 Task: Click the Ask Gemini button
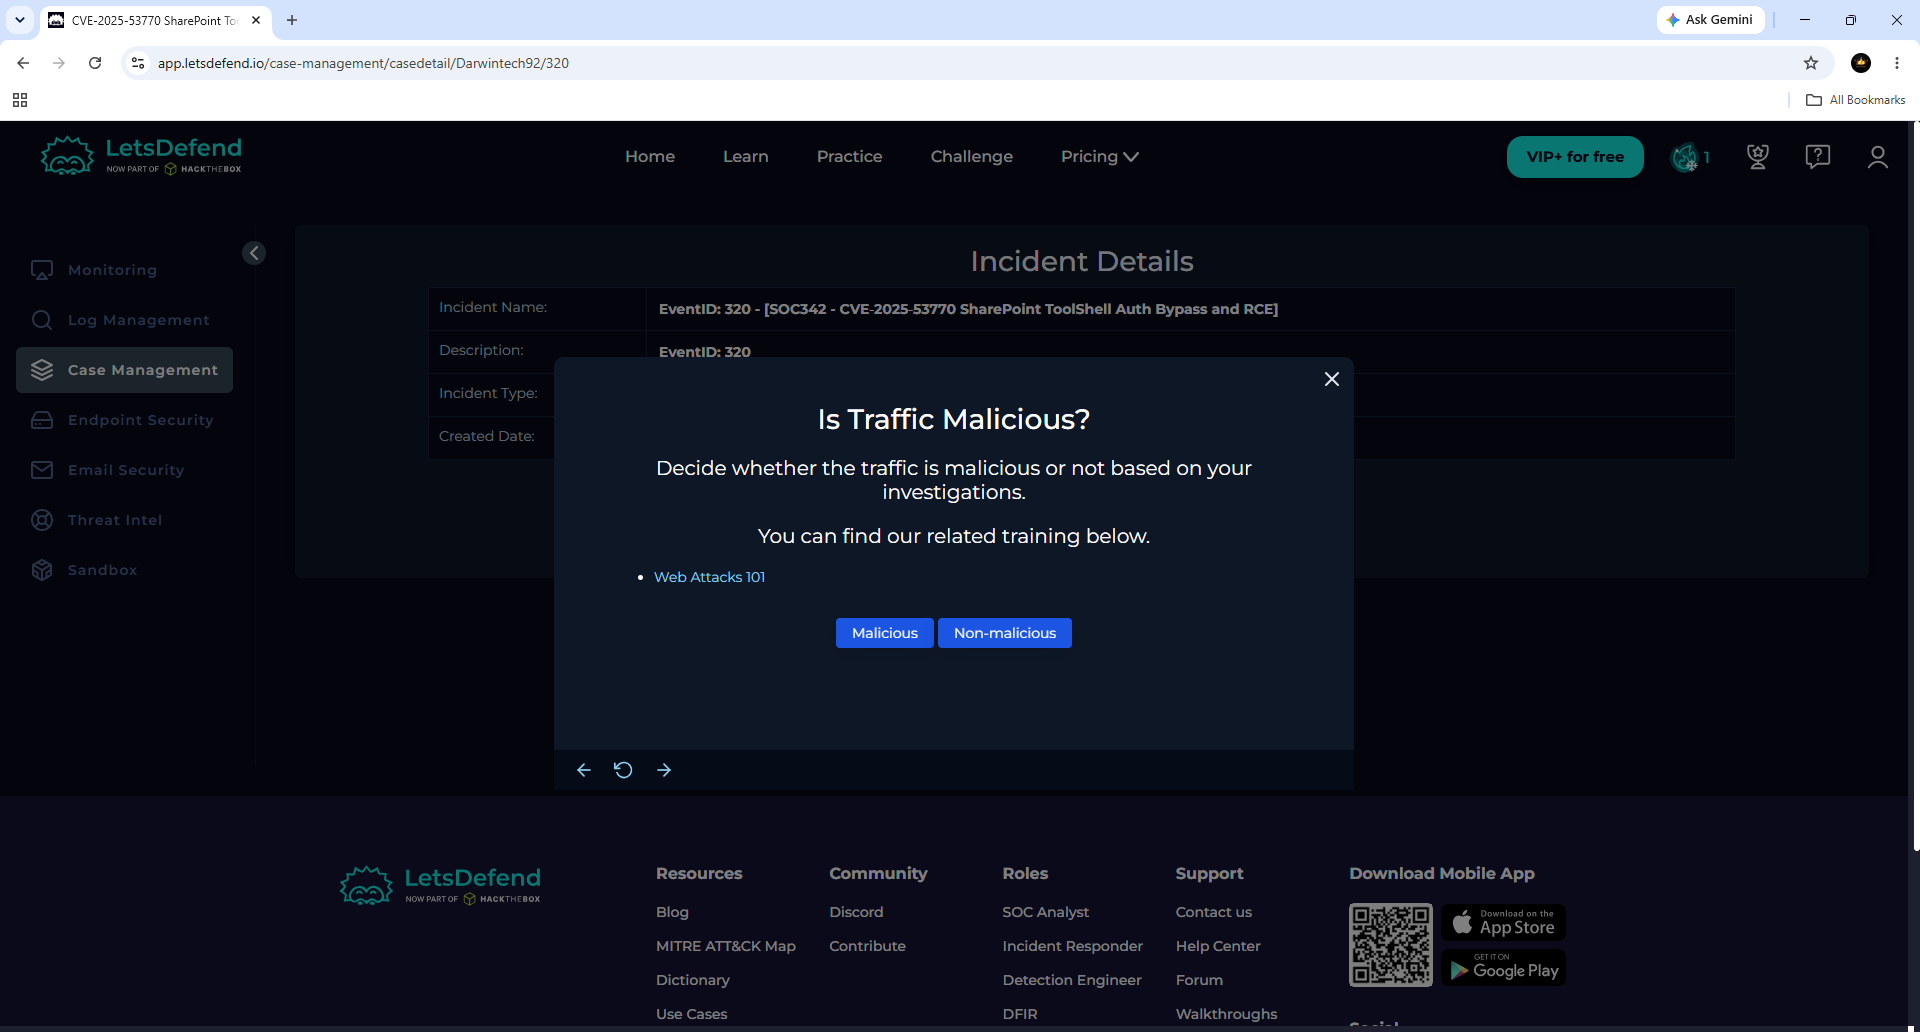[1710, 20]
